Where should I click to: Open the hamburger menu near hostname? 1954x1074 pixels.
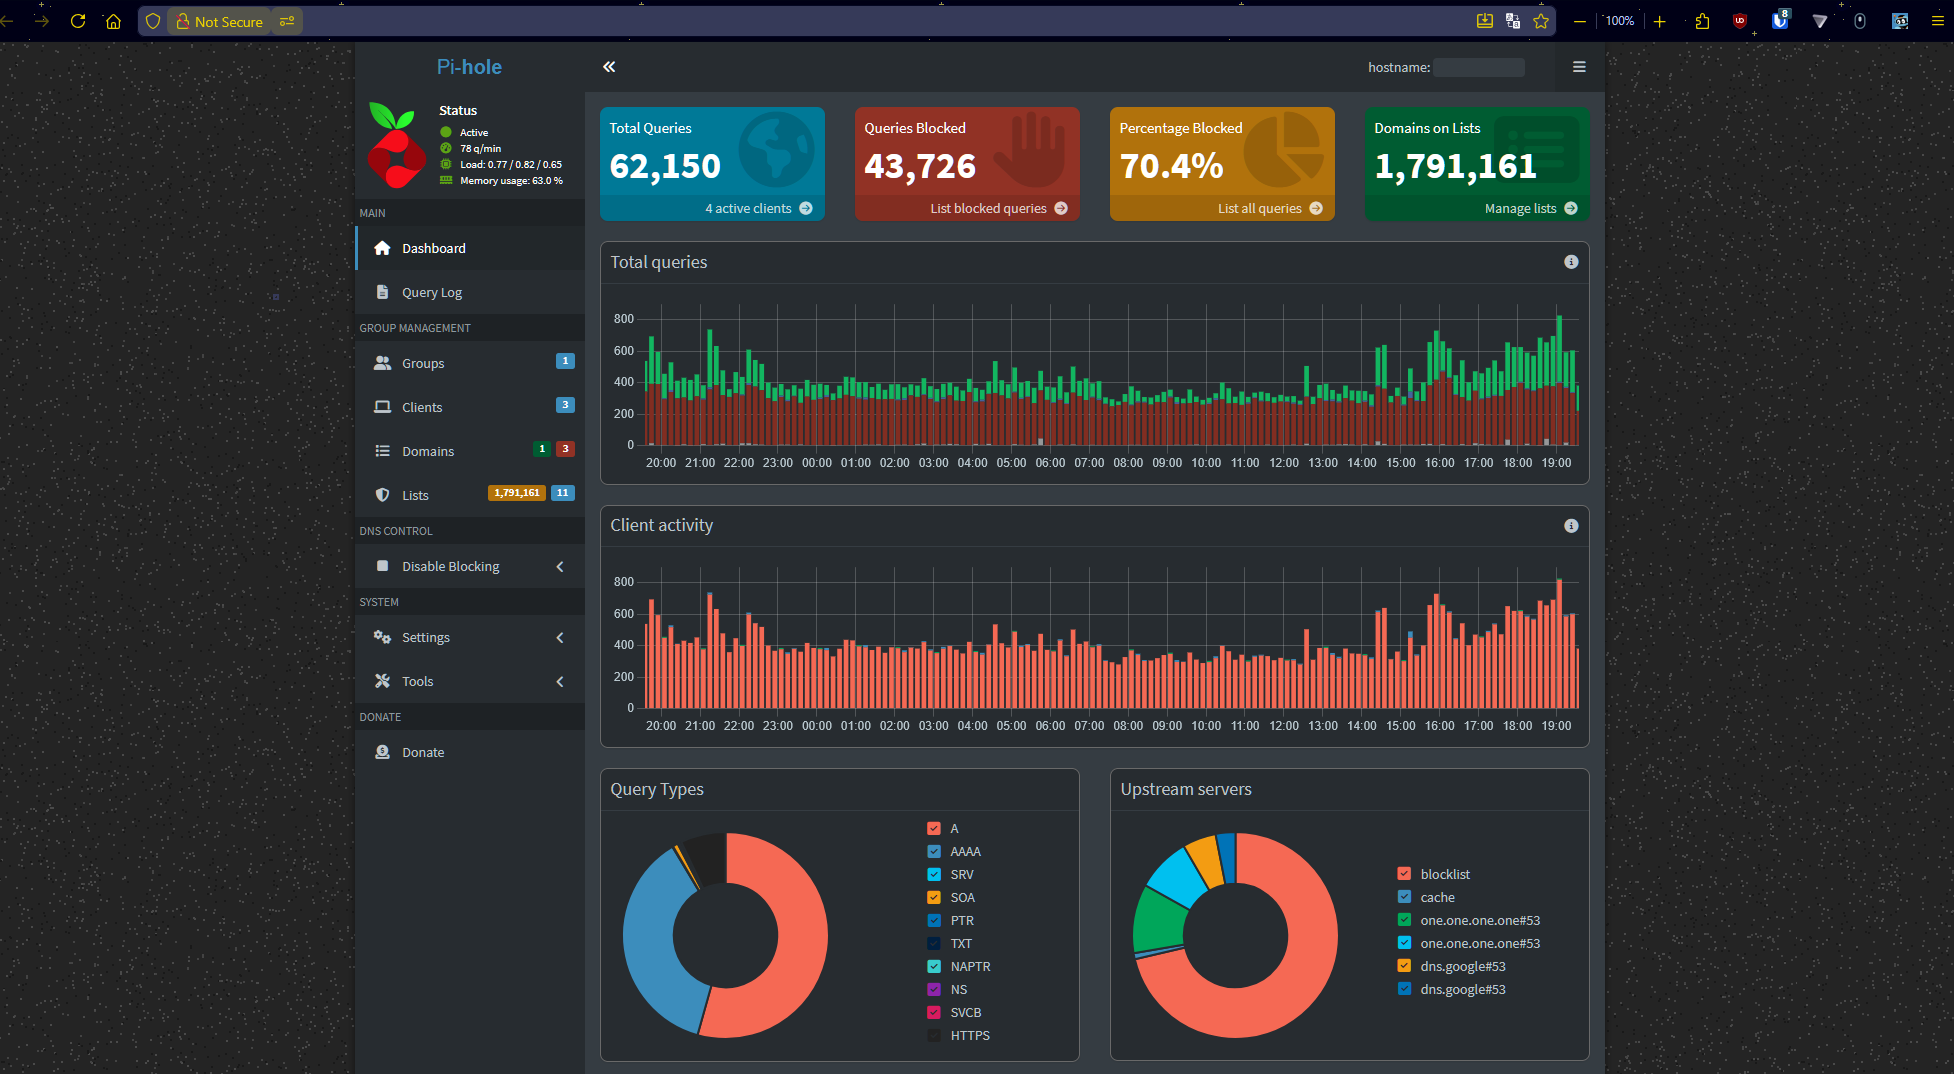(1579, 66)
